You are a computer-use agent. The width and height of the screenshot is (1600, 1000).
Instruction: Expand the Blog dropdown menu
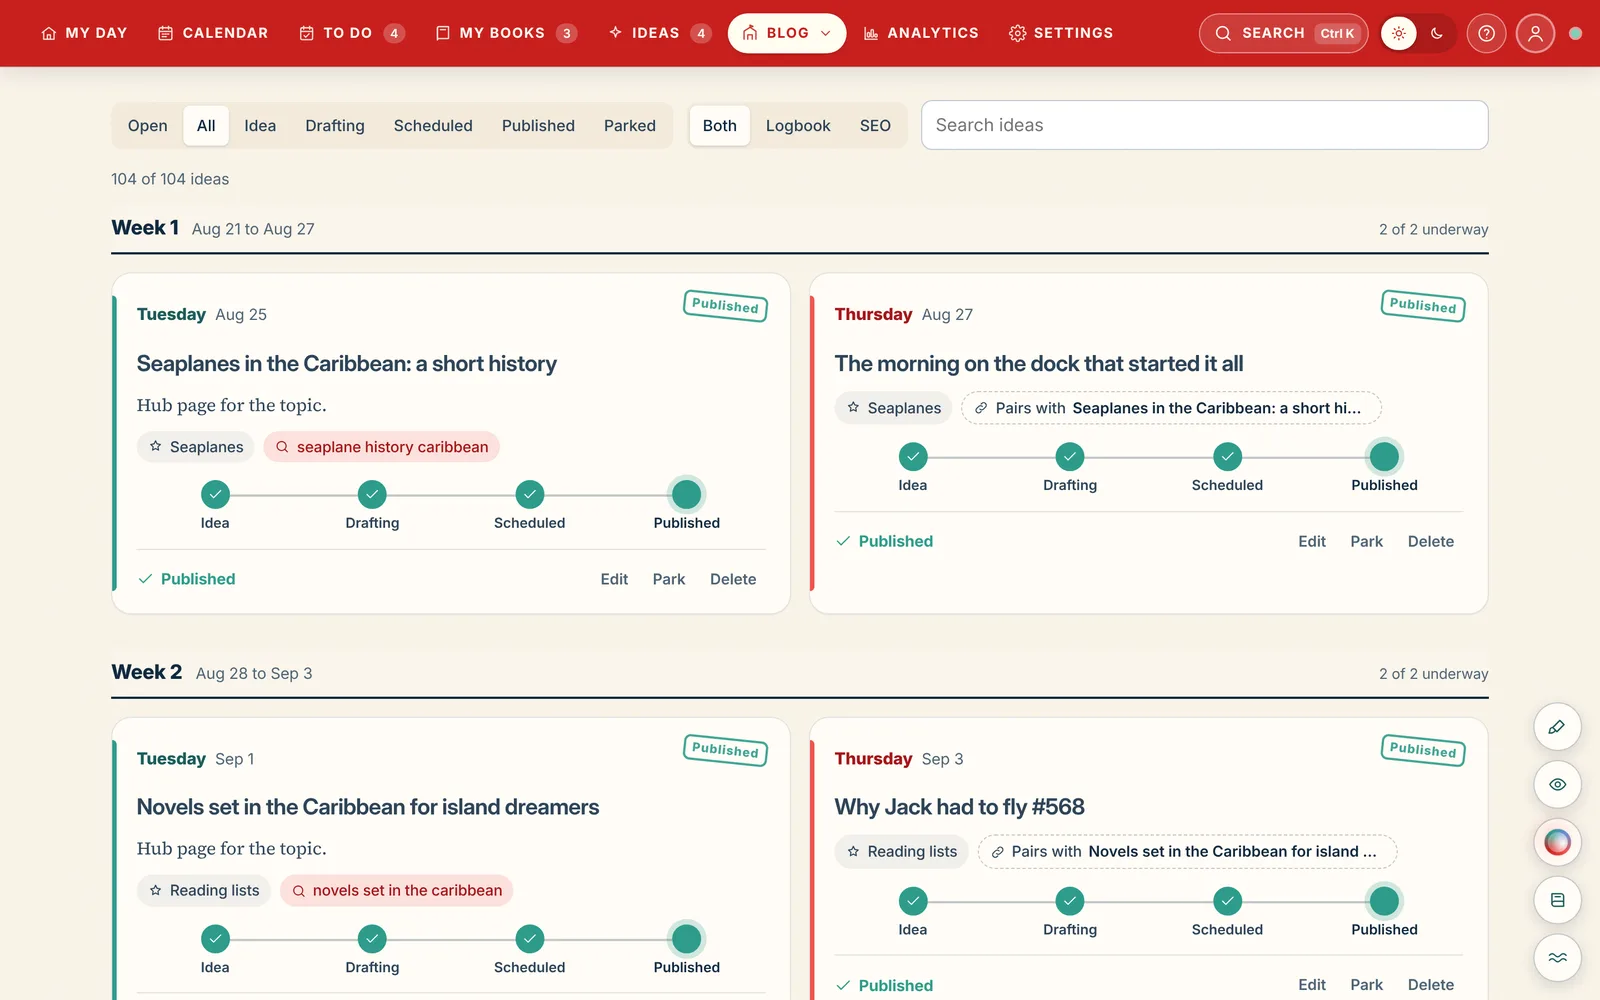point(787,33)
